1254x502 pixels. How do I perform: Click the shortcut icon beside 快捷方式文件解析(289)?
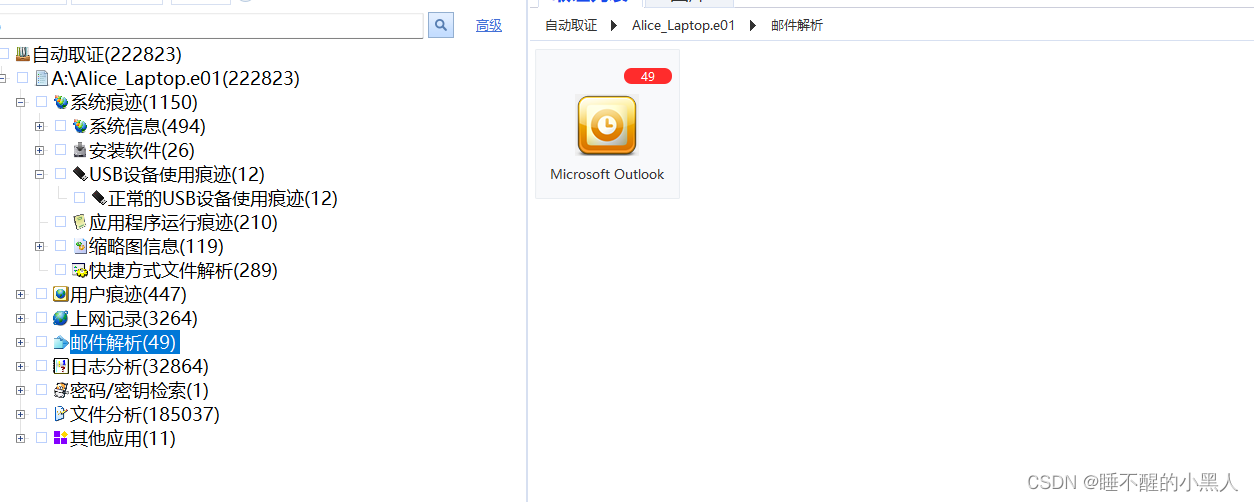point(80,270)
